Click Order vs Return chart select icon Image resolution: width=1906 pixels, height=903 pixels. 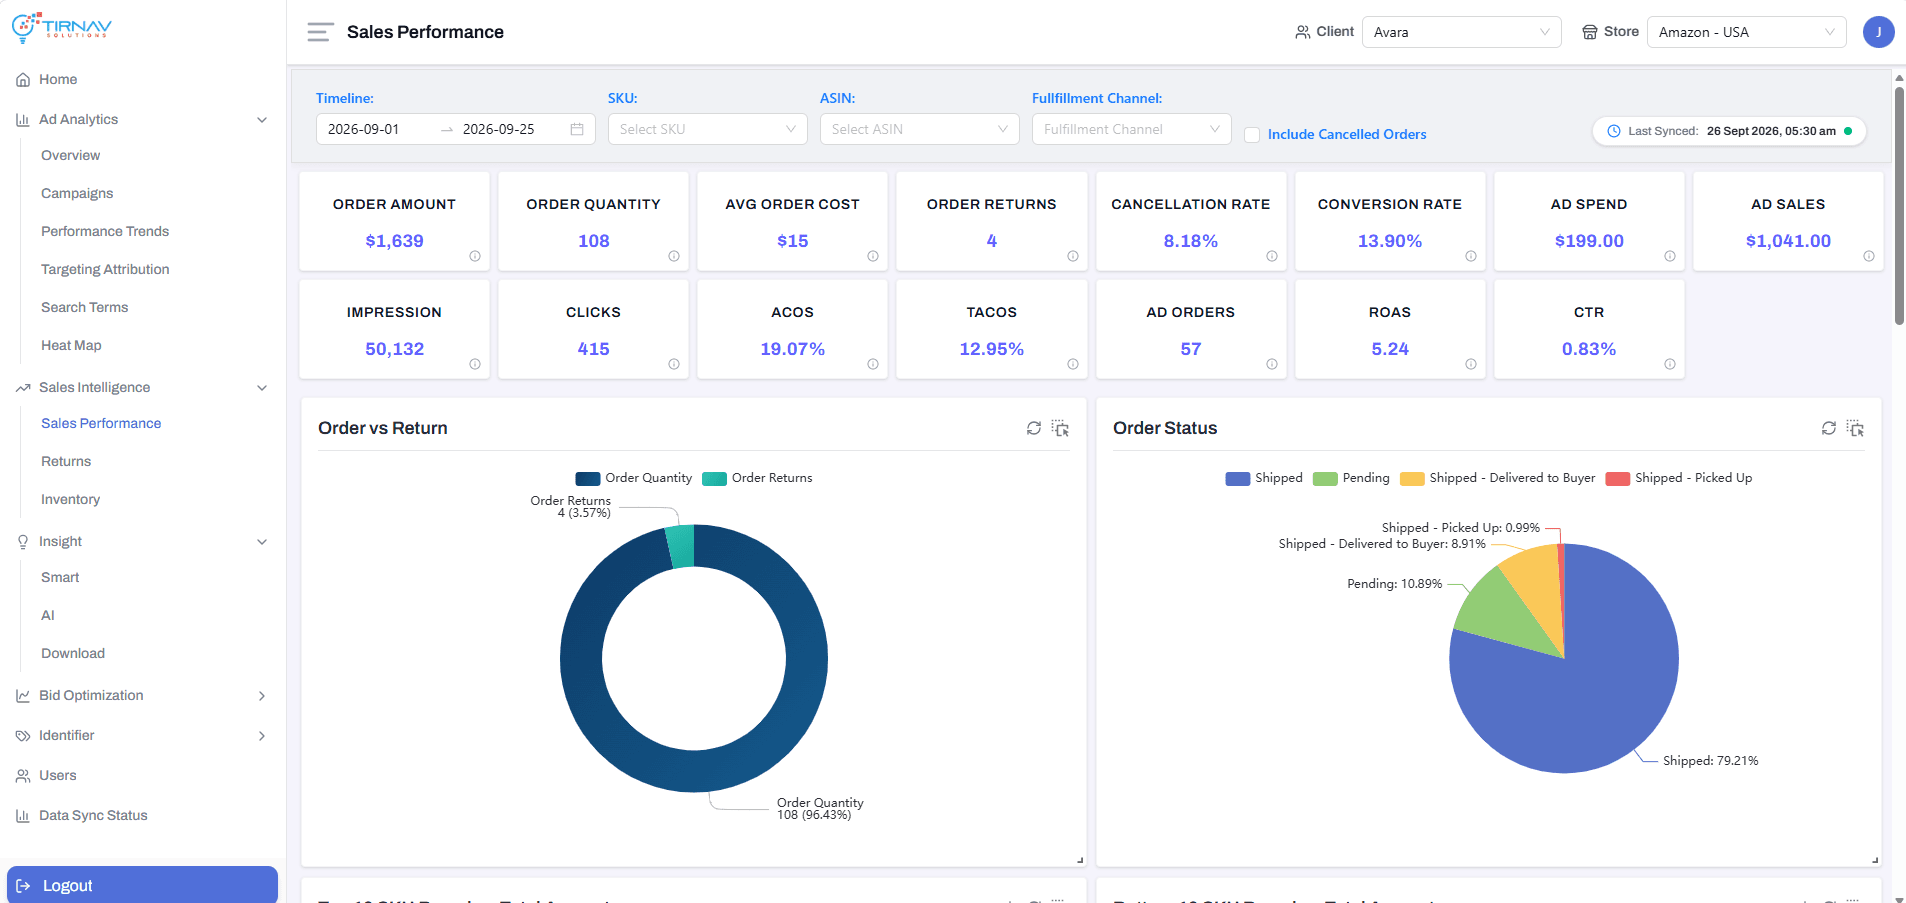[1061, 428]
